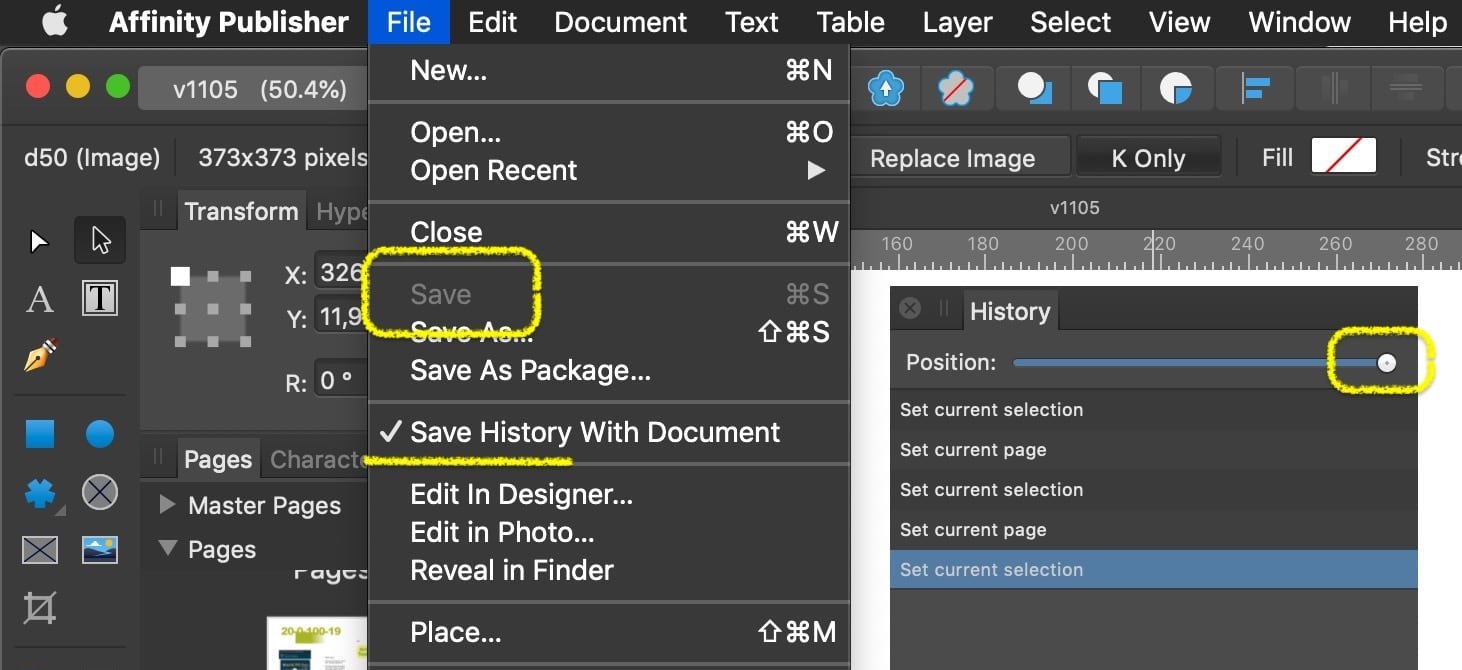Choose Open... from the File menu
The image size is (1462, 670).
(609, 132)
